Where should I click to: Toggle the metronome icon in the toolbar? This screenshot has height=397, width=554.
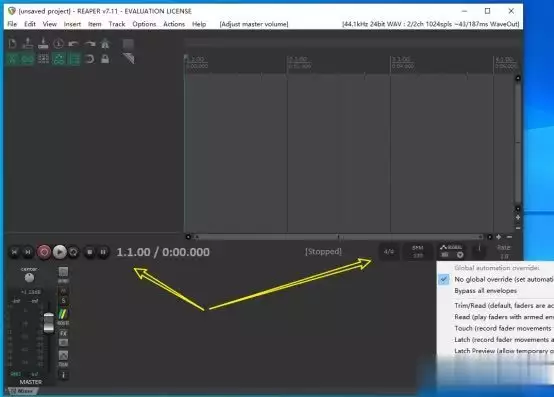[105, 43]
